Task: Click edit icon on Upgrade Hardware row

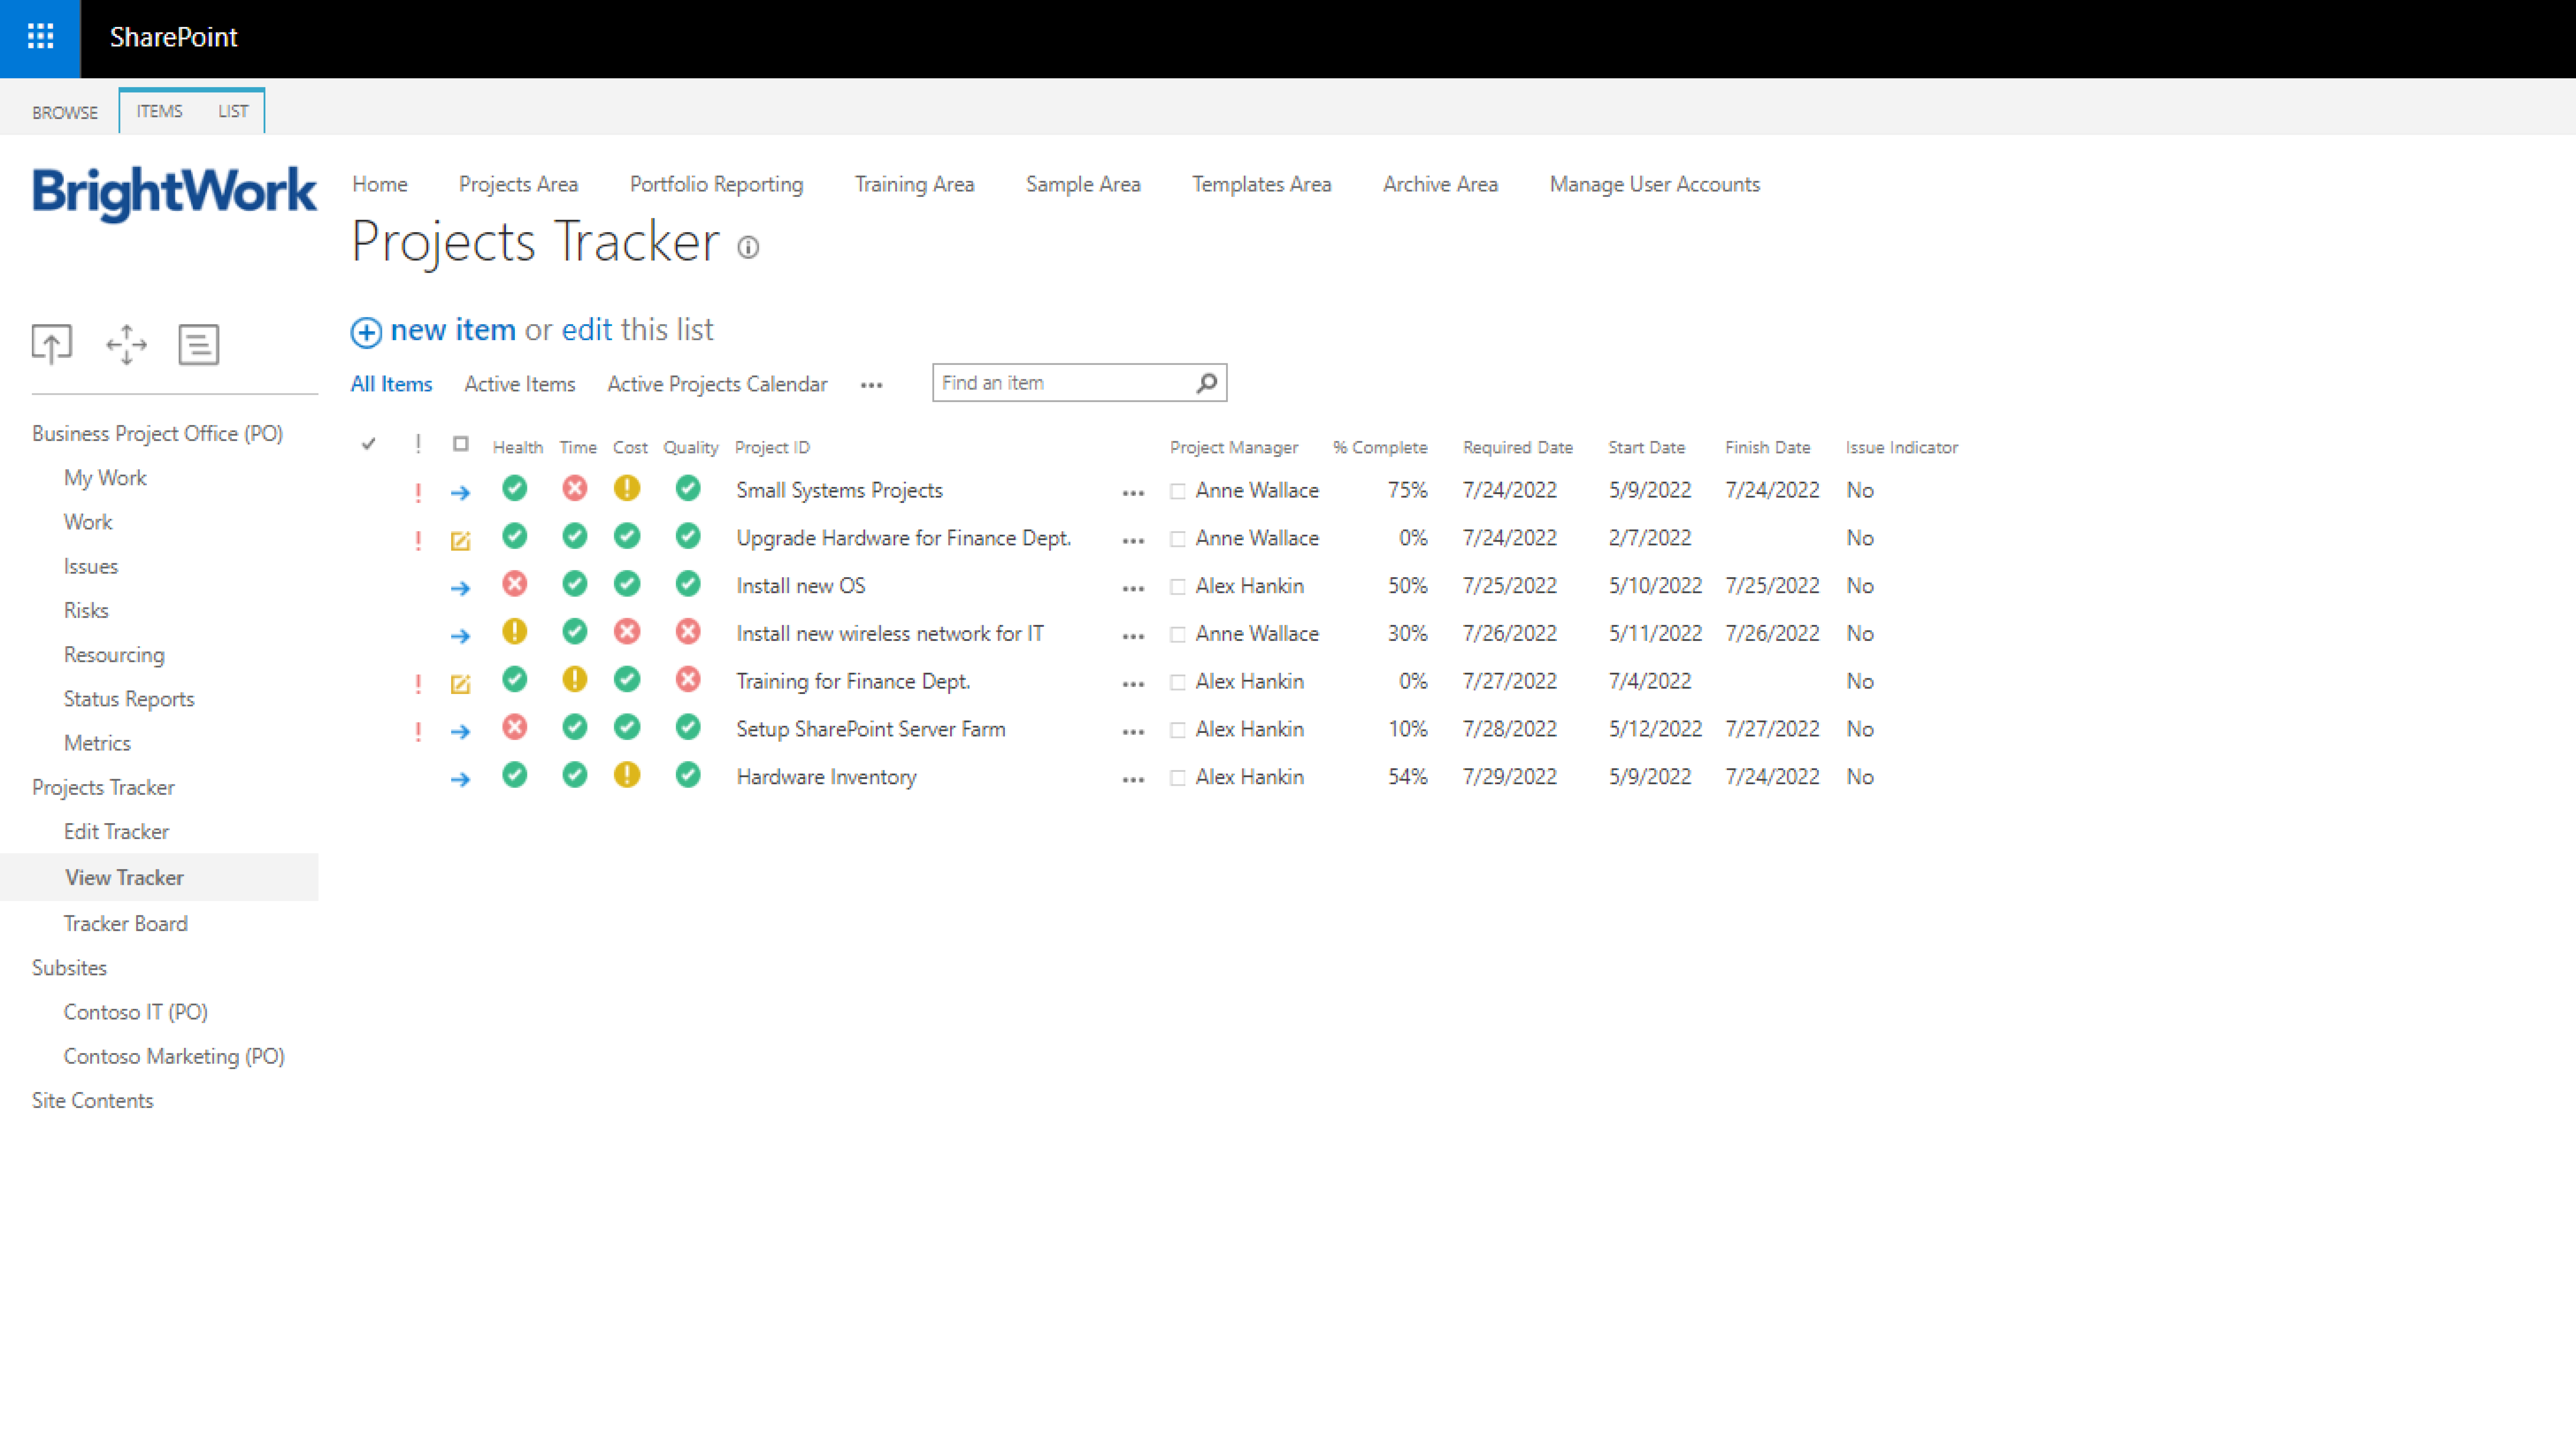Action: coord(460,541)
